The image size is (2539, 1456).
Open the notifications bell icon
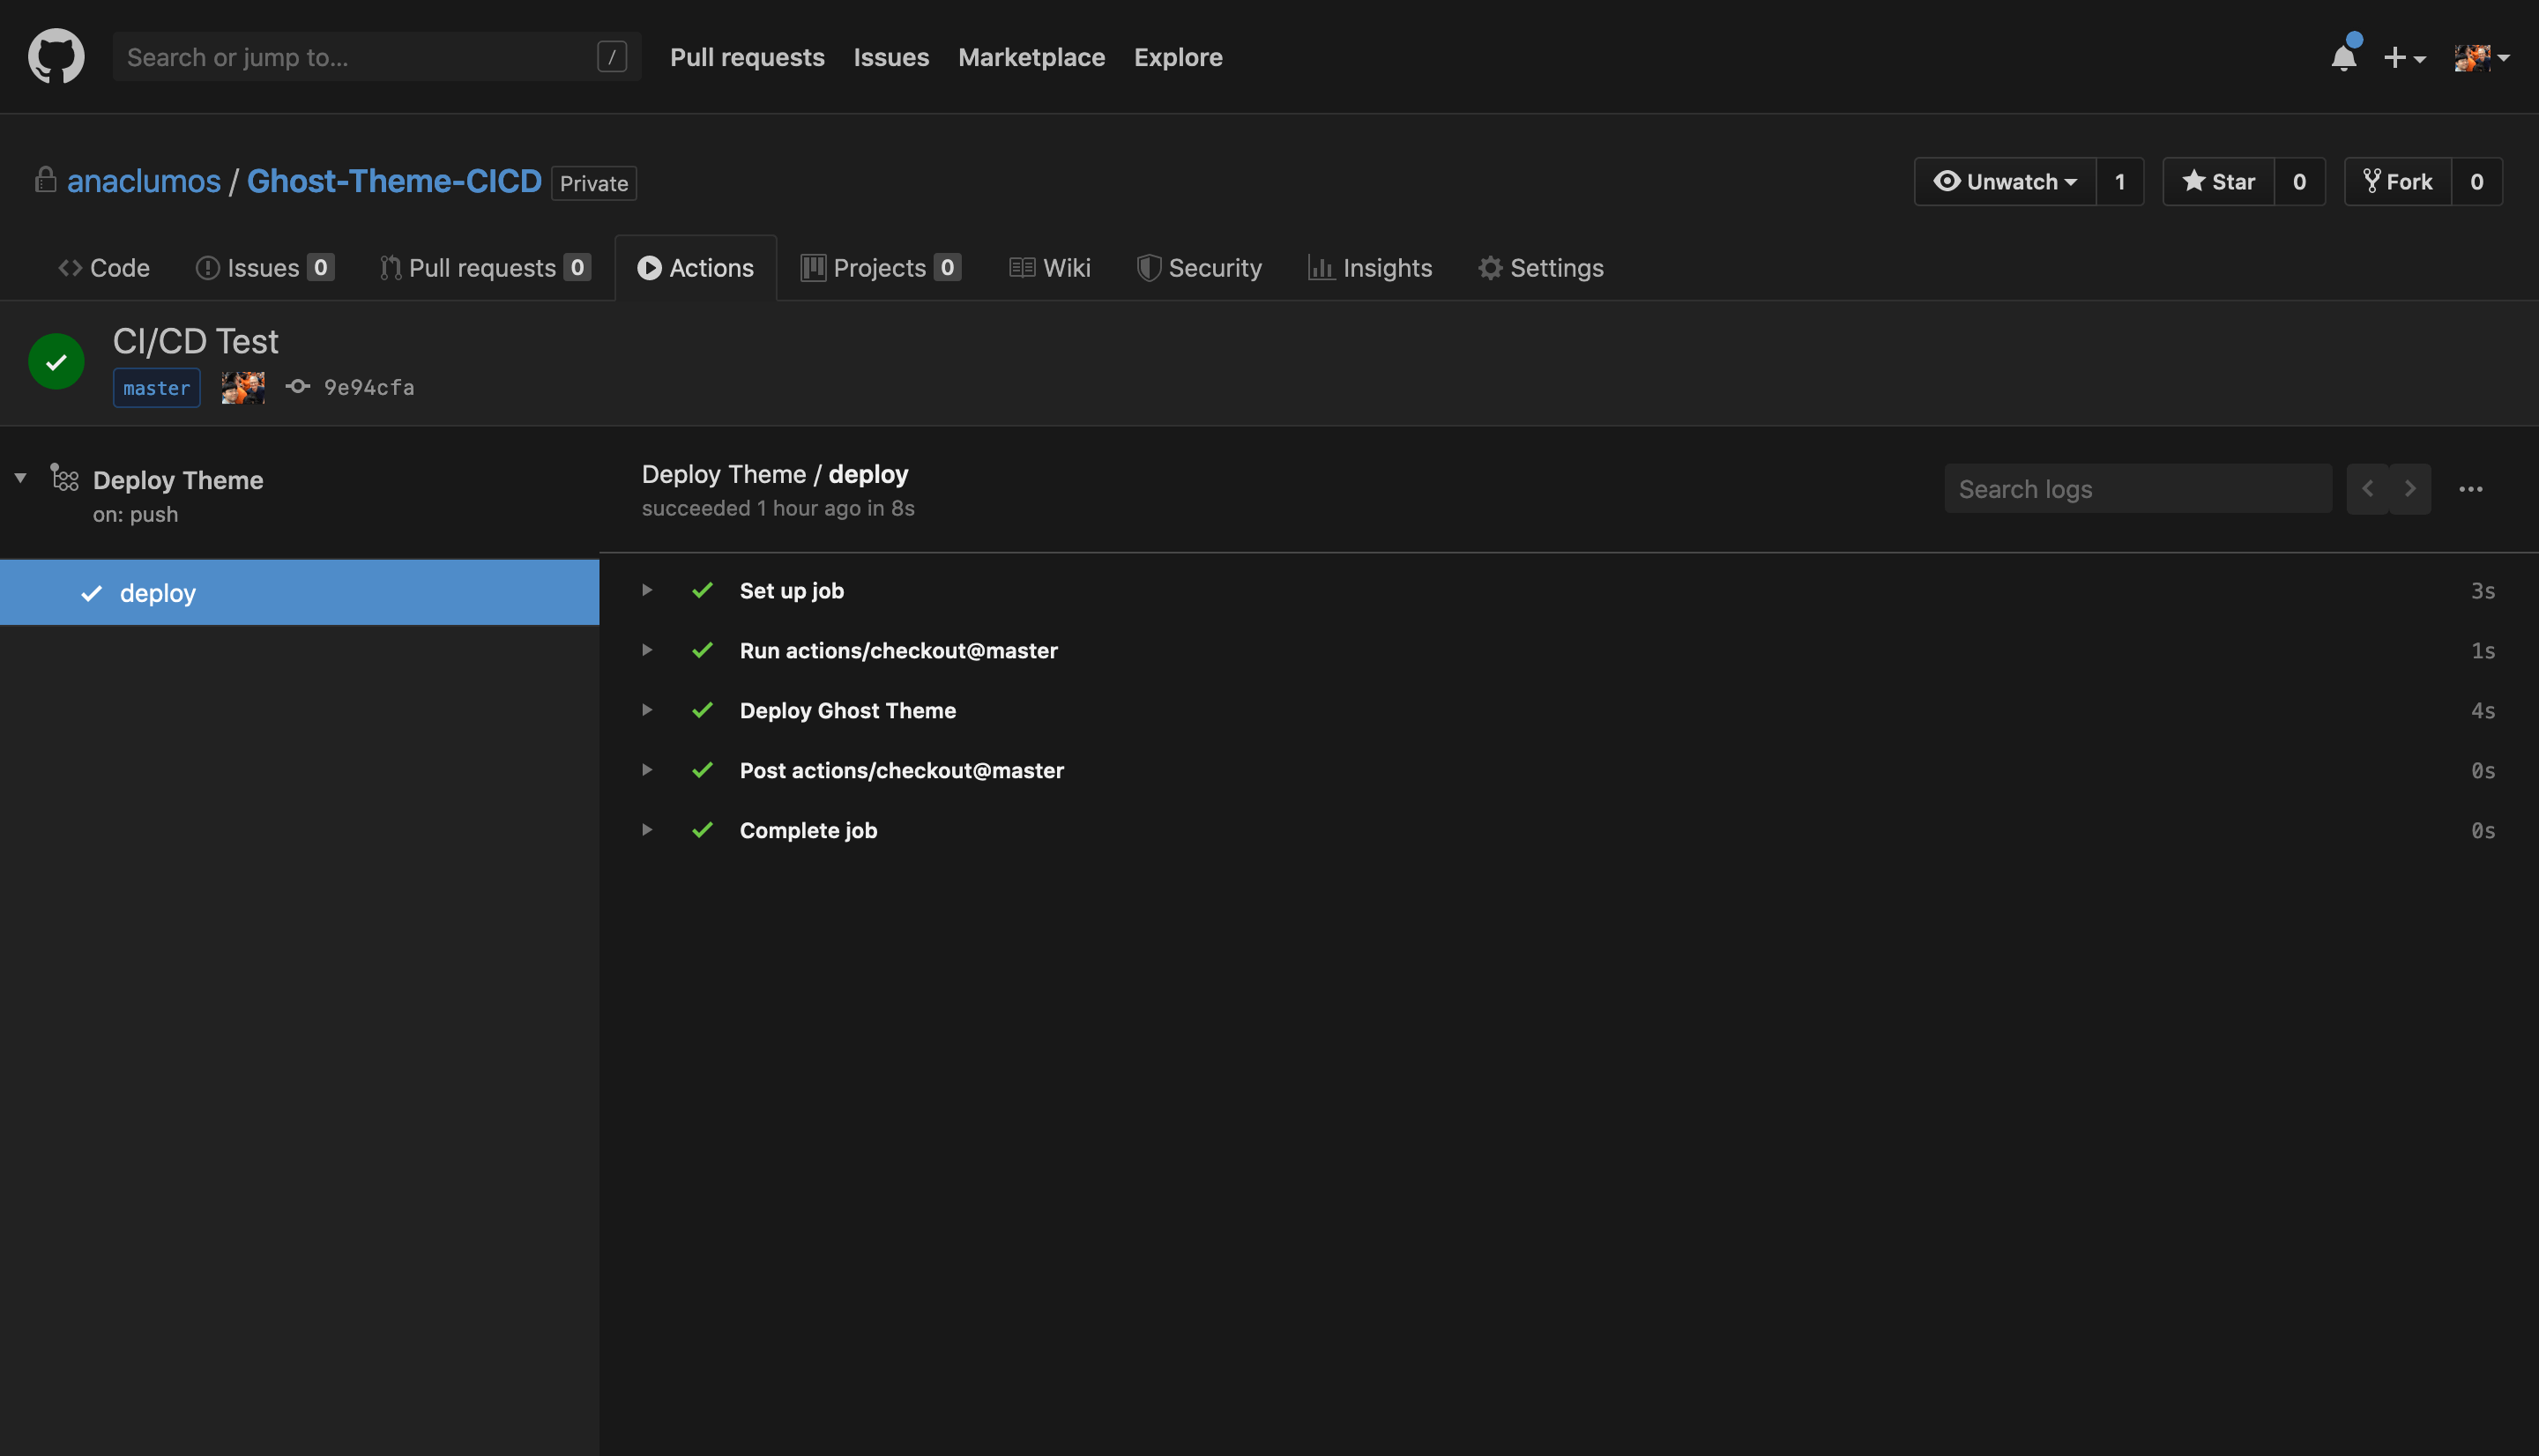(2343, 57)
